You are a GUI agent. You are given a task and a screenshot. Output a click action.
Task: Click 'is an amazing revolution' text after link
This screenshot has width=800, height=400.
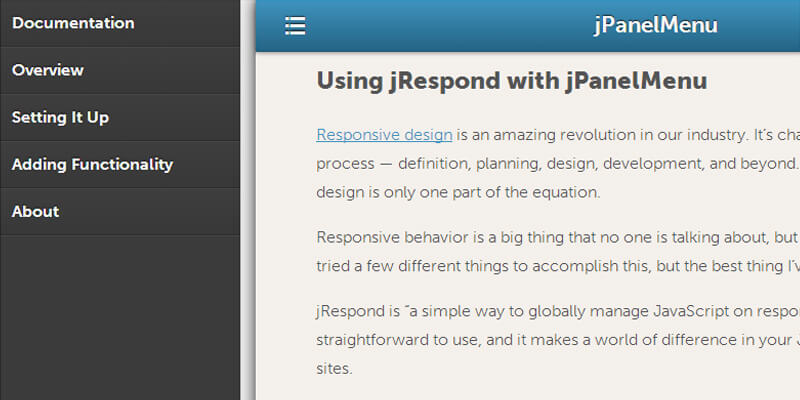click(x=560, y=134)
